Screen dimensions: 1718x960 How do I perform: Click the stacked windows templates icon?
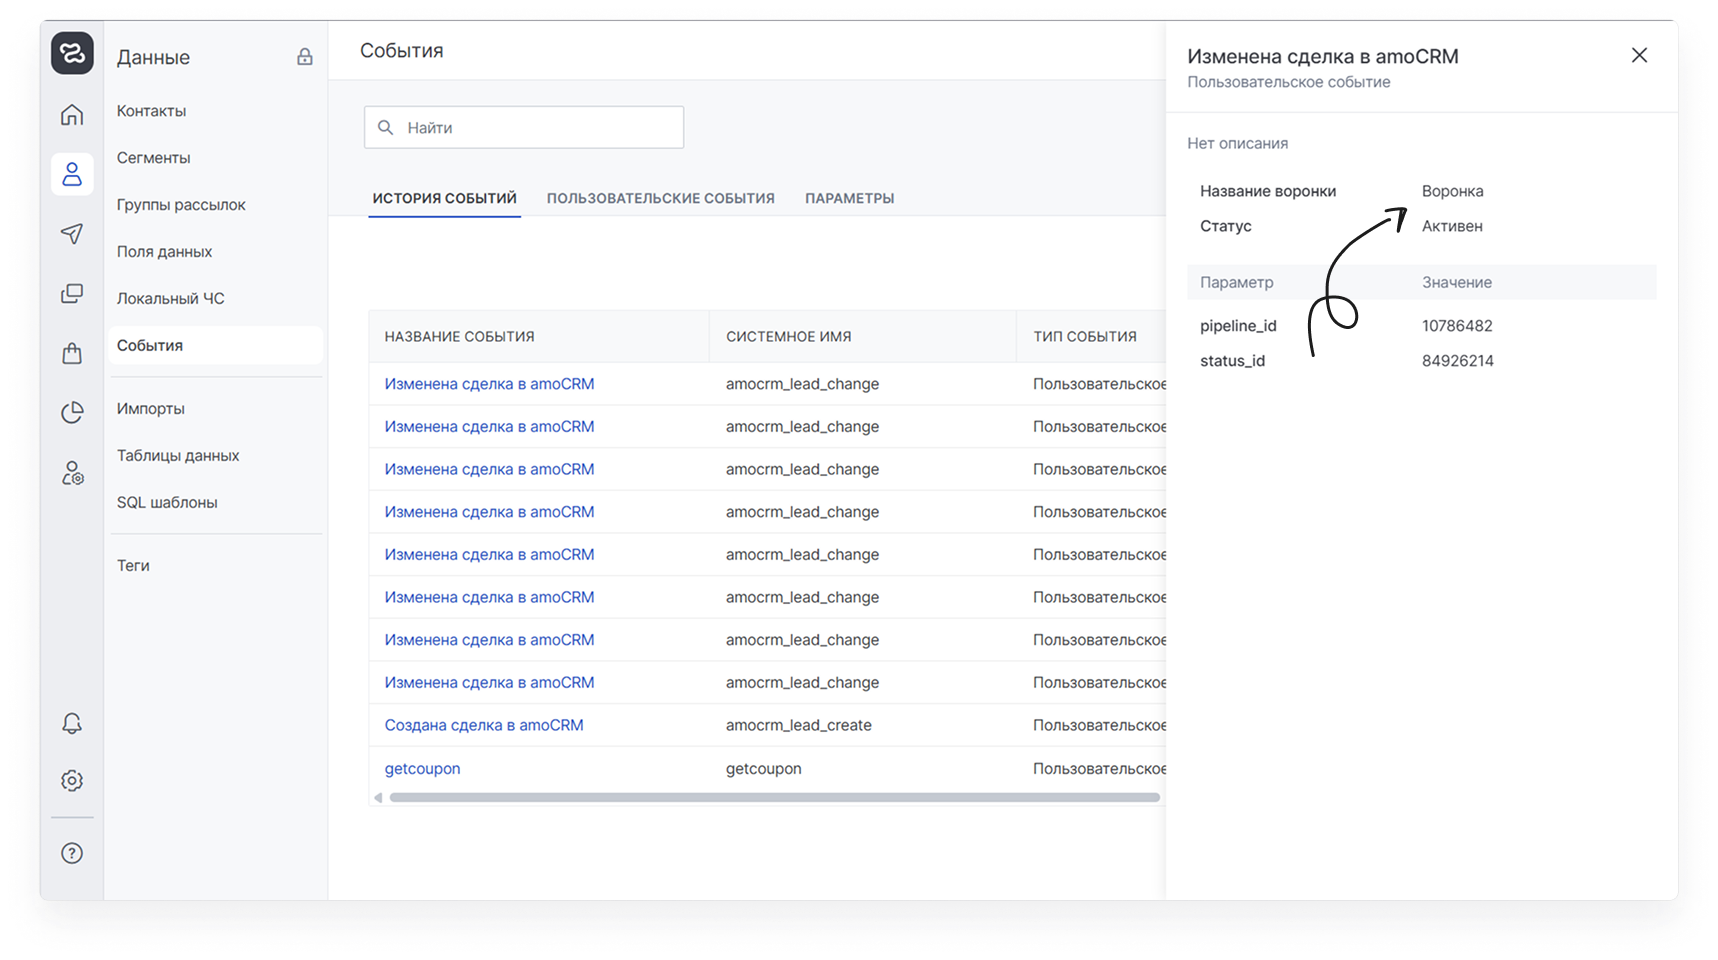click(72, 294)
